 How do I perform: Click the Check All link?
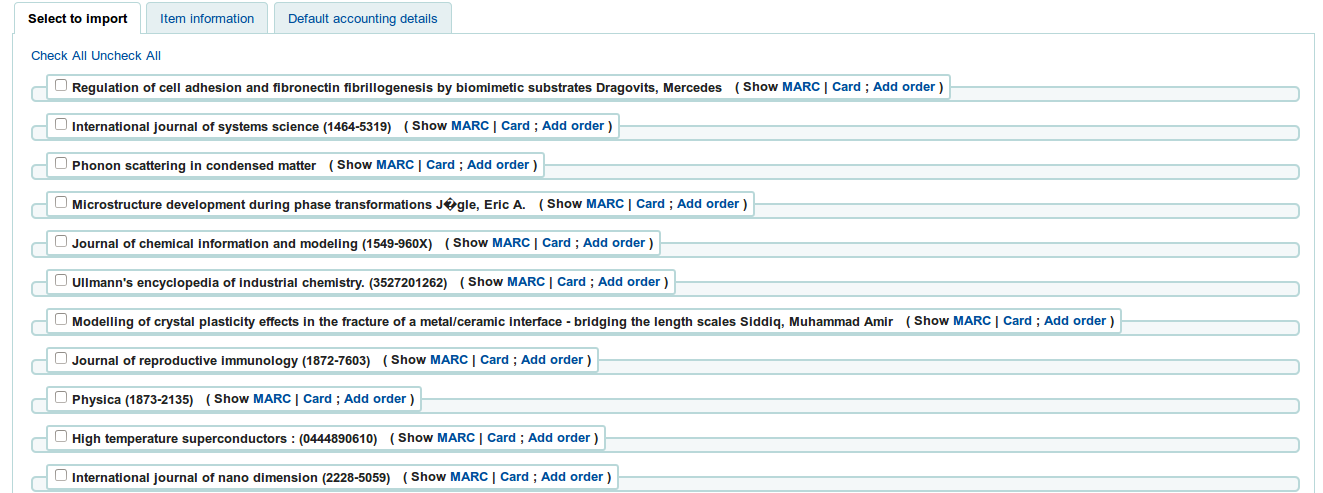pyautogui.click(x=59, y=56)
